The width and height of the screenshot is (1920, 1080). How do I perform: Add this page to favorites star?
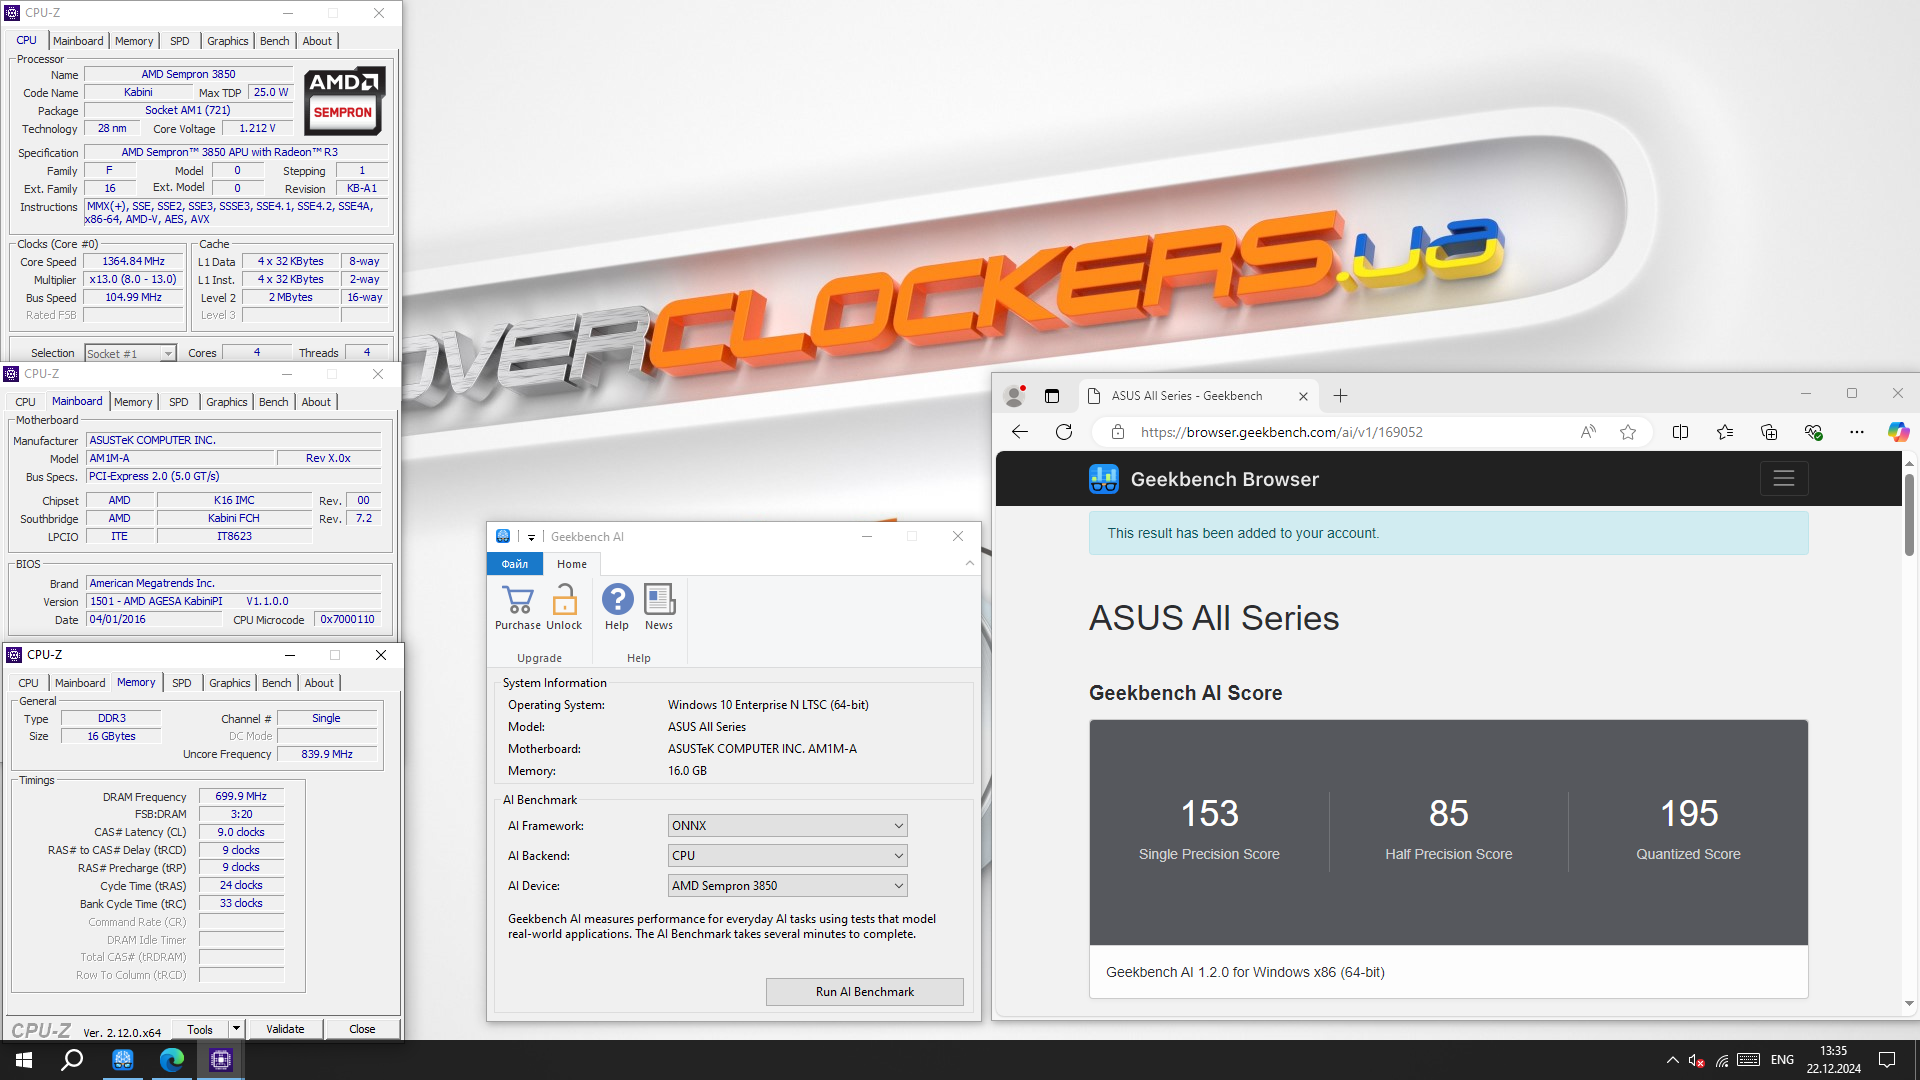tap(1628, 432)
